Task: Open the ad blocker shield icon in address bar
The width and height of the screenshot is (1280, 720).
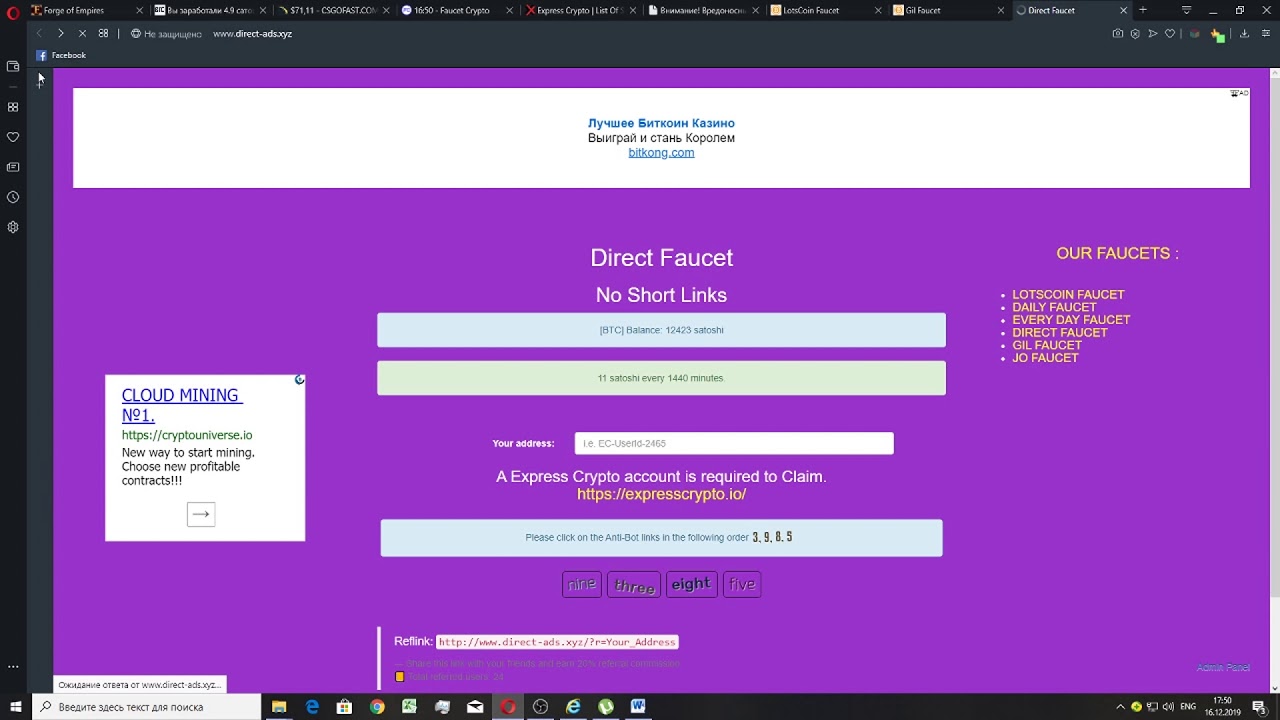Action: (x=1135, y=33)
